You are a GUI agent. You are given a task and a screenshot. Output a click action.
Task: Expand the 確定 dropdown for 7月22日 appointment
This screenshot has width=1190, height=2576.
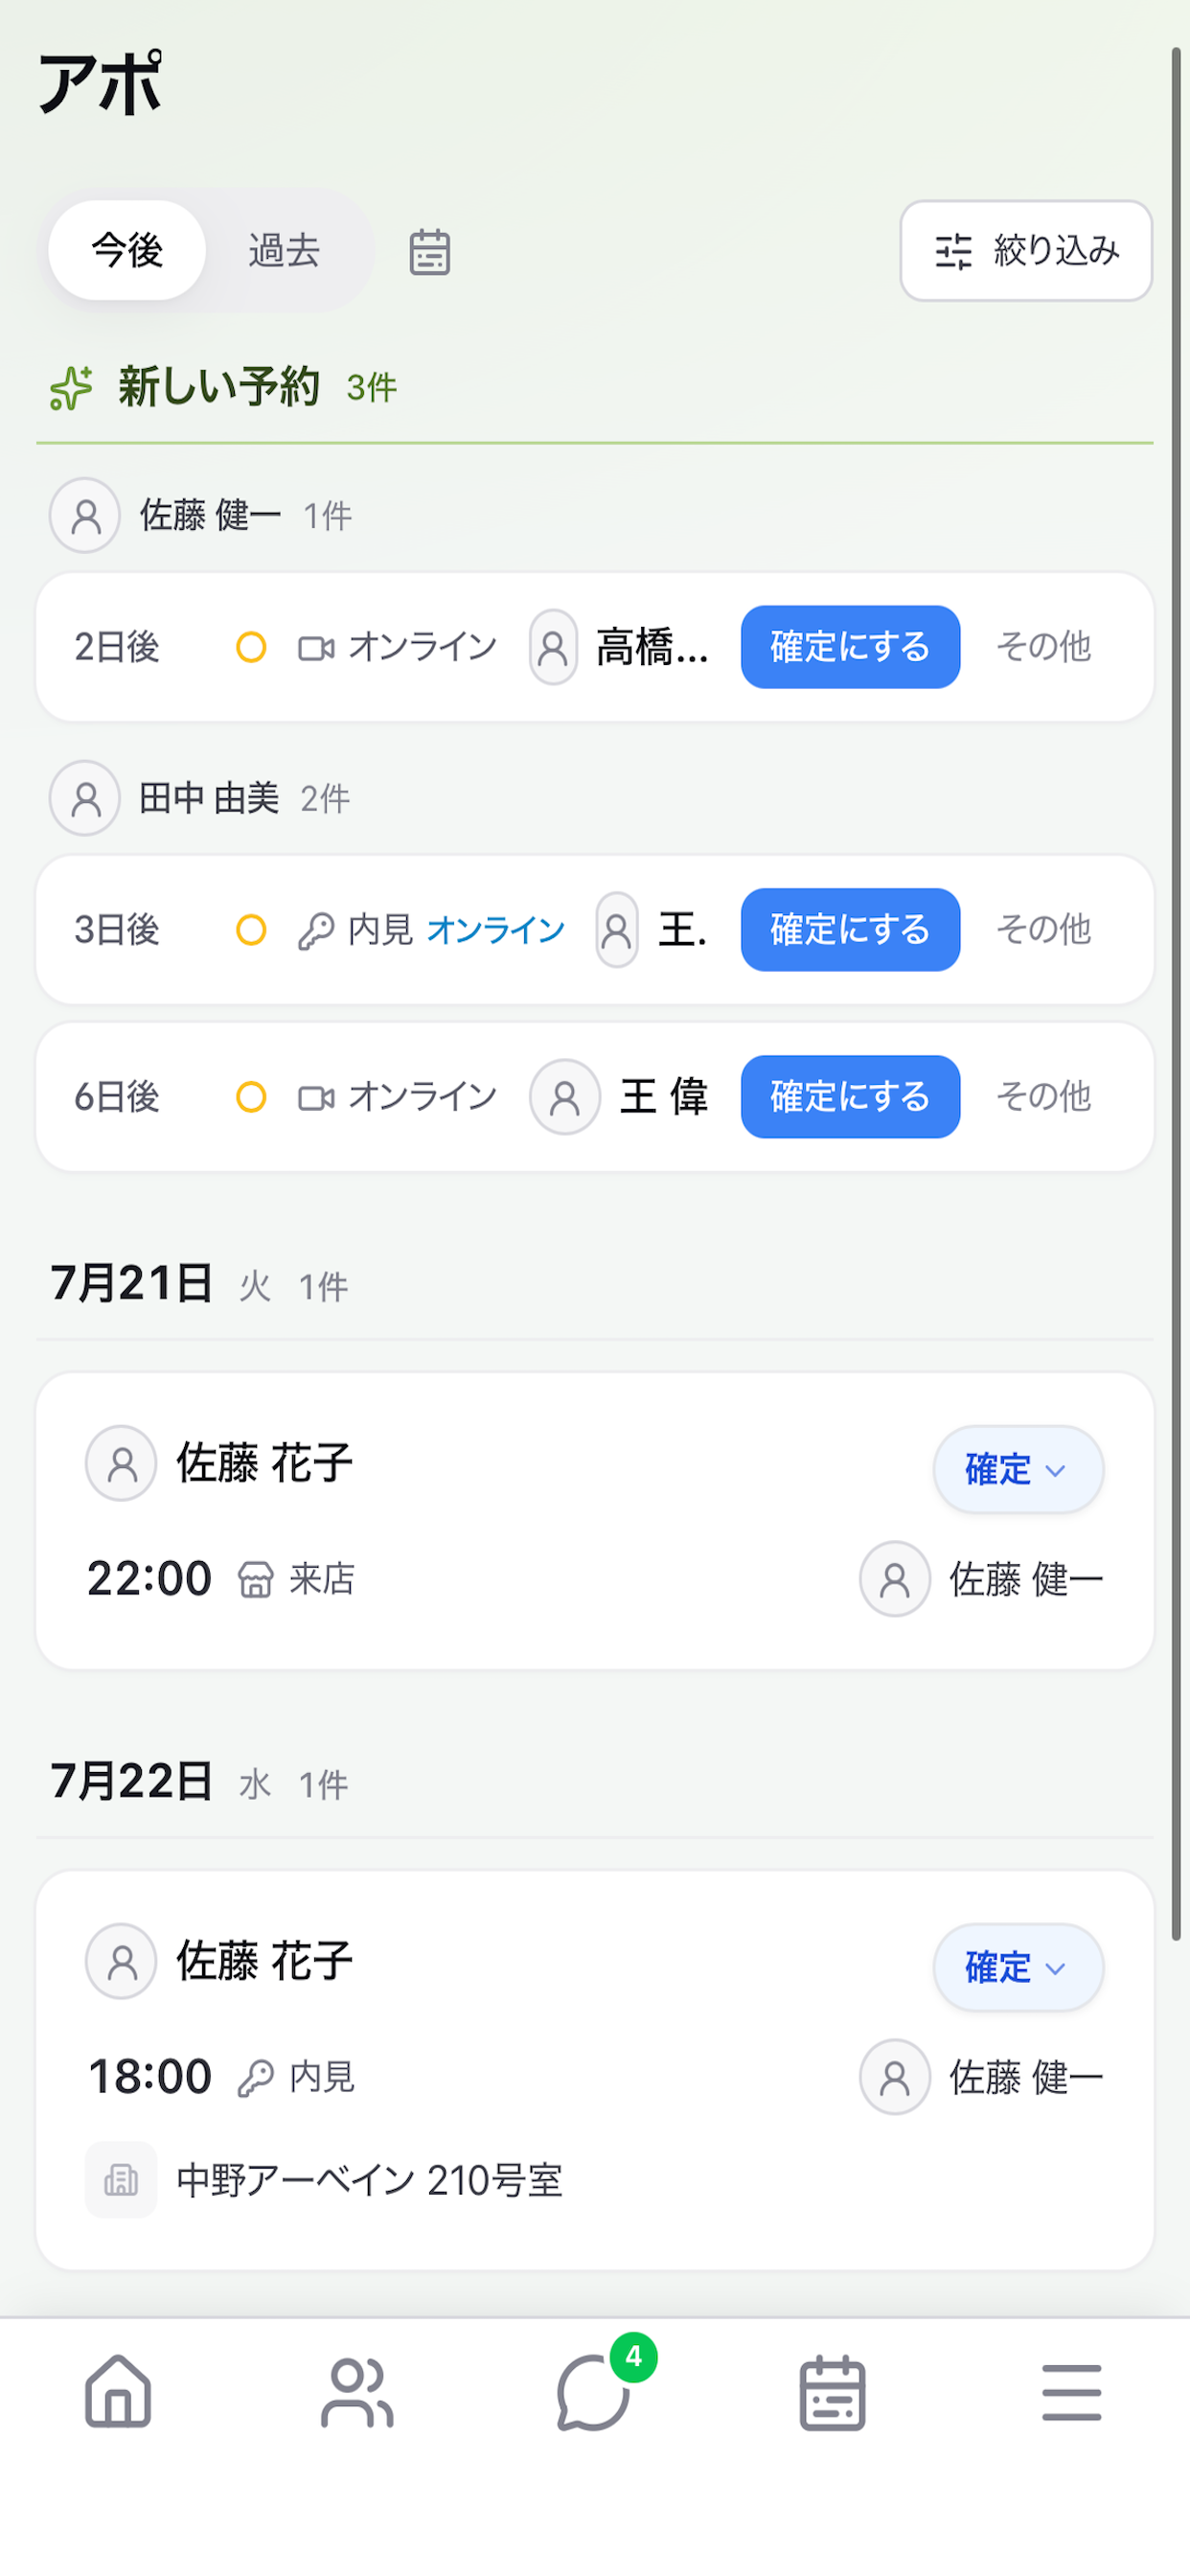pyautogui.click(x=1018, y=1967)
